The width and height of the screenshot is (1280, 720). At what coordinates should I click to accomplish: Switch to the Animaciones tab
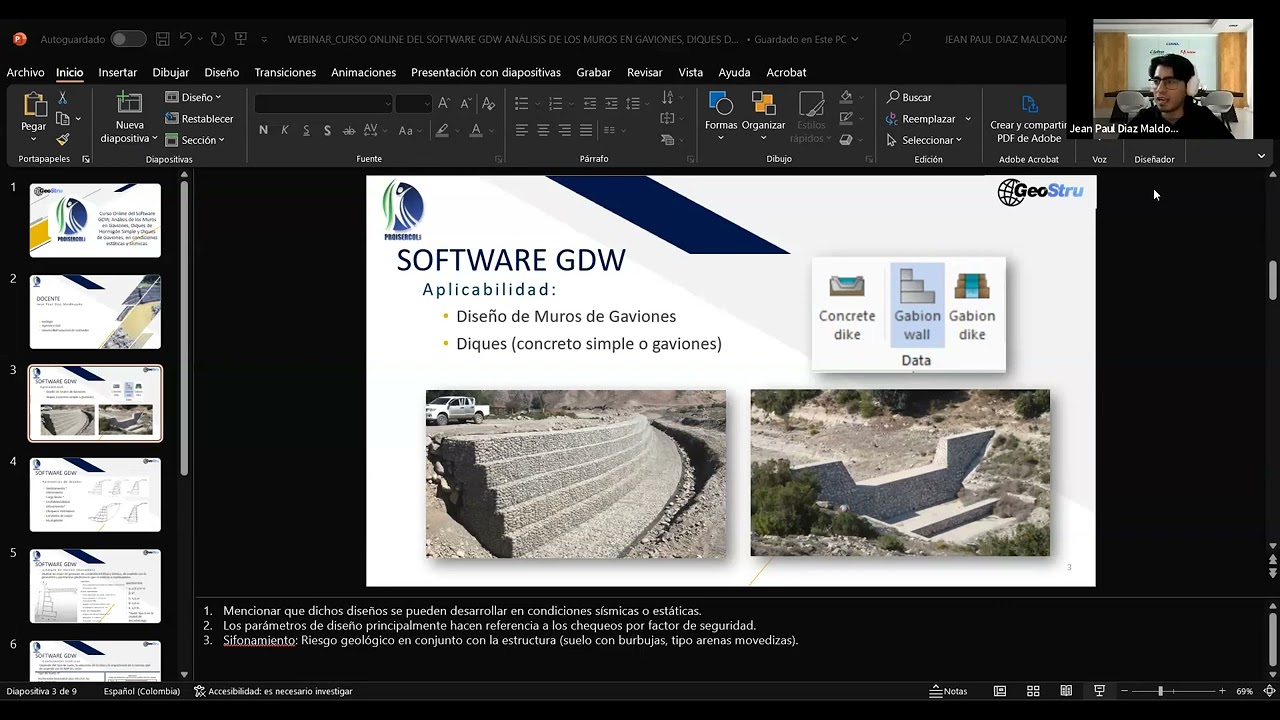point(363,72)
